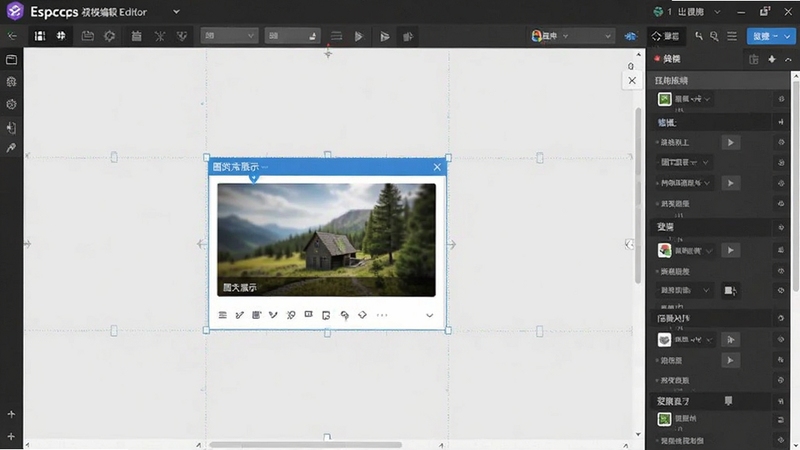800x450 pixels.
Task: Click the sparkle icon in properties panel header
Action: [x=772, y=59]
